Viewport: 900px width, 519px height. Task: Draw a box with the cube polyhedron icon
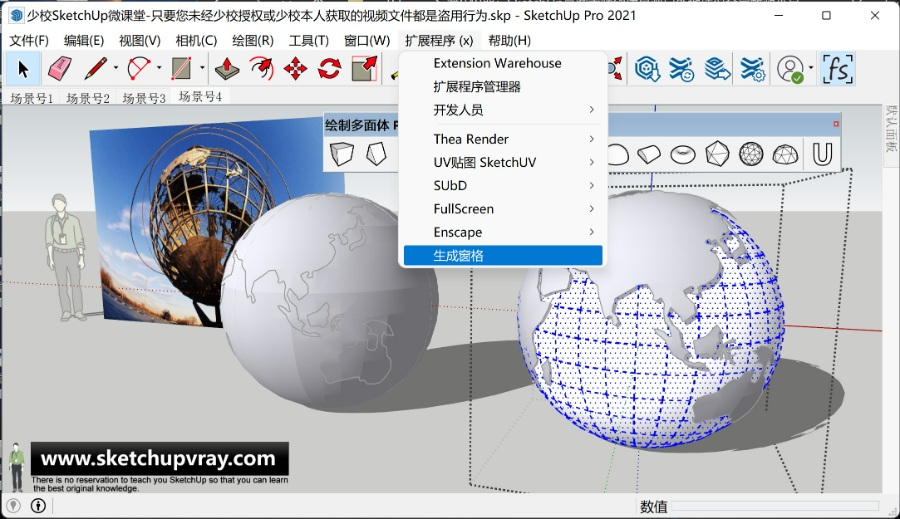coord(342,154)
